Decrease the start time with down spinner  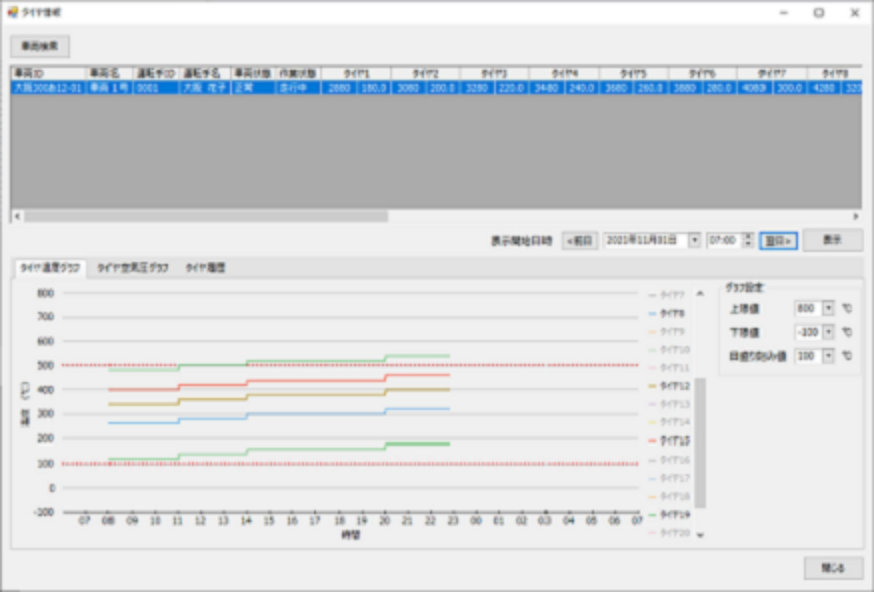tap(748, 244)
